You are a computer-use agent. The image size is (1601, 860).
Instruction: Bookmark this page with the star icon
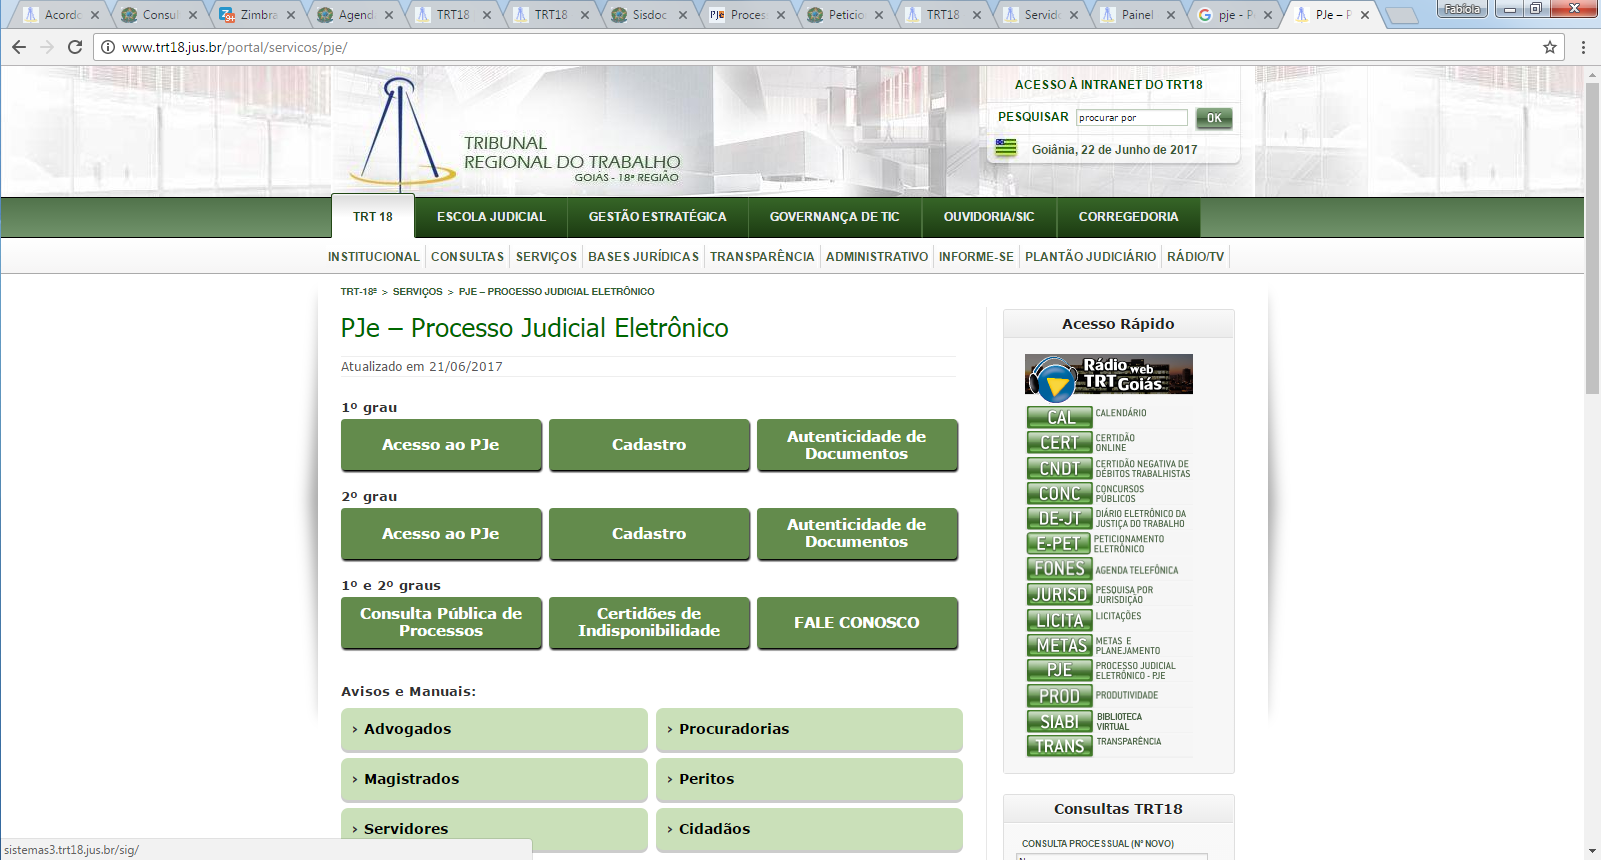1550,47
